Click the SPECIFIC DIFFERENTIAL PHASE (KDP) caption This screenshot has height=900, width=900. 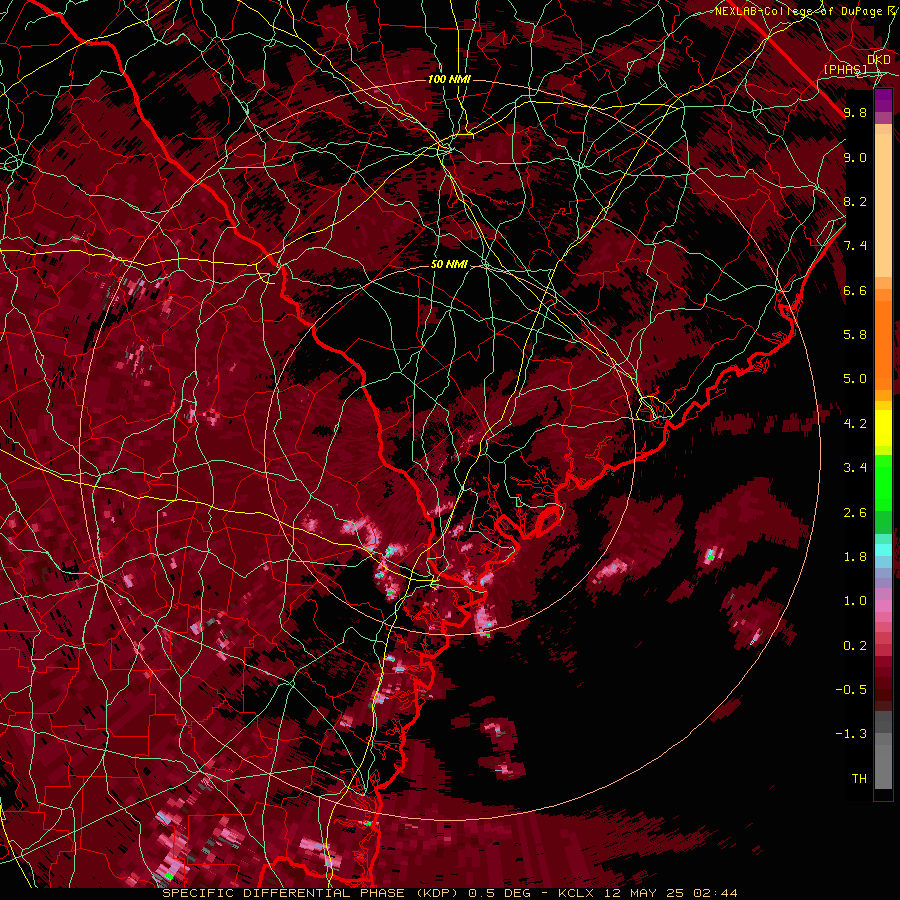click(312, 893)
